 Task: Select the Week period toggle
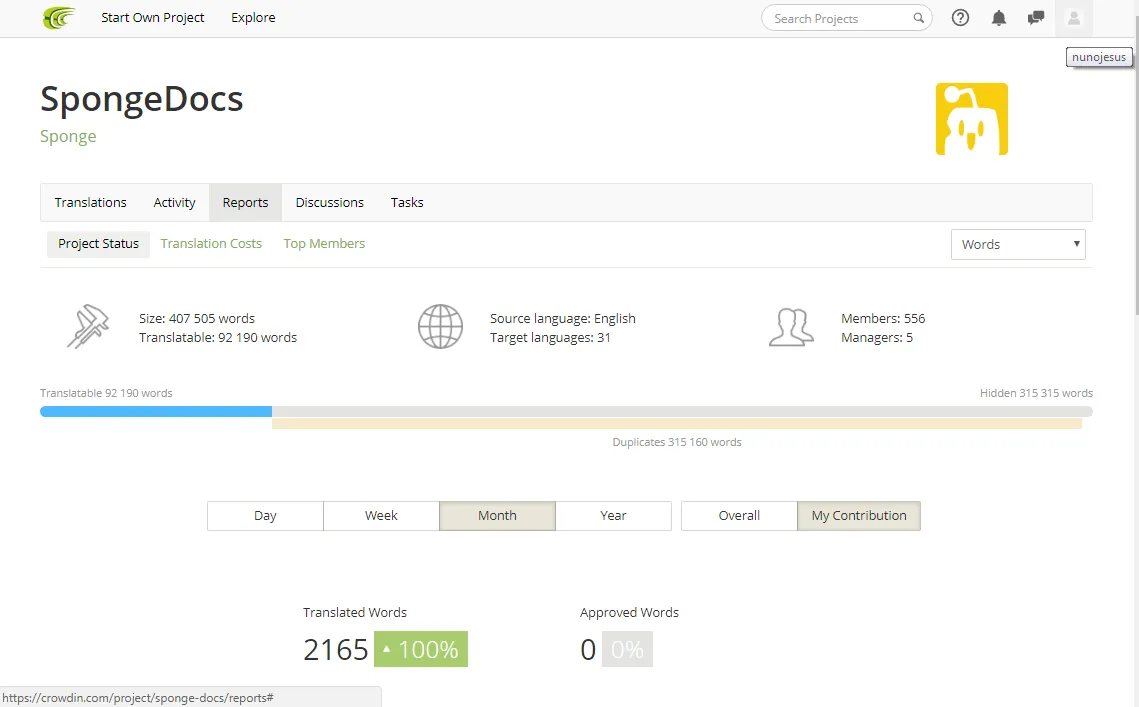(x=381, y=516)
